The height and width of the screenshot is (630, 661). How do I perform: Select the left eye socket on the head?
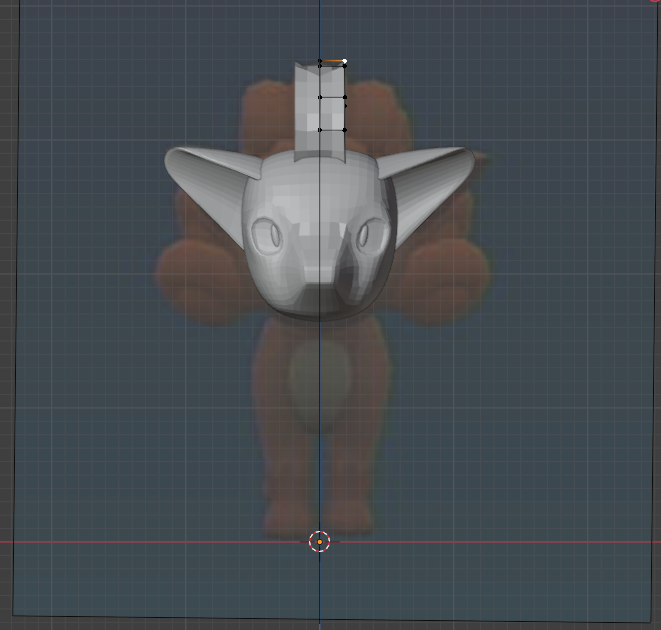pos(267,235)
